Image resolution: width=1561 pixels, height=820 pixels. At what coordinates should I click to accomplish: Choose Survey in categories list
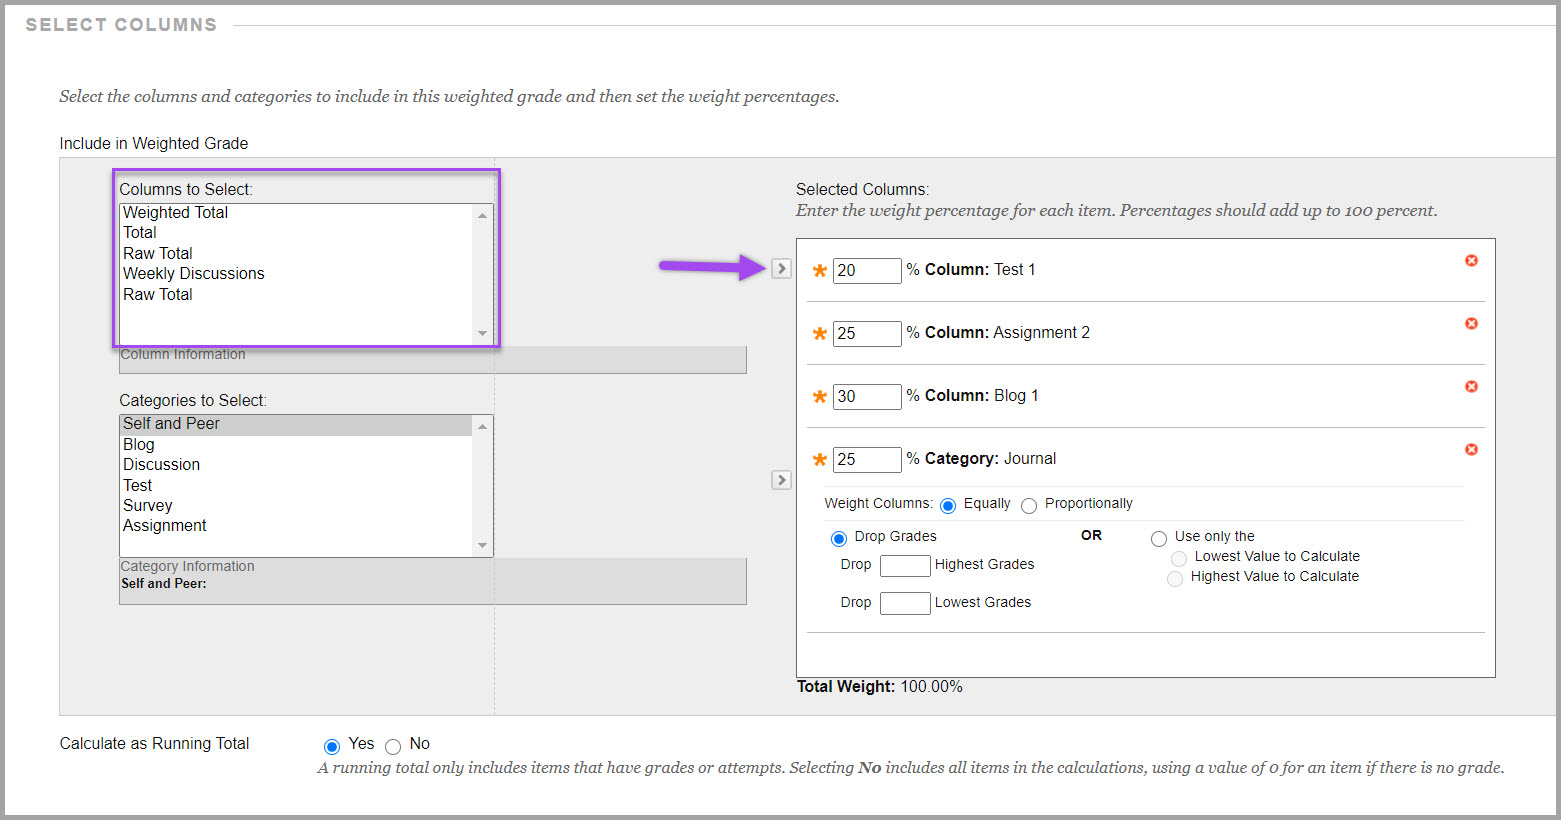point(148,506)
